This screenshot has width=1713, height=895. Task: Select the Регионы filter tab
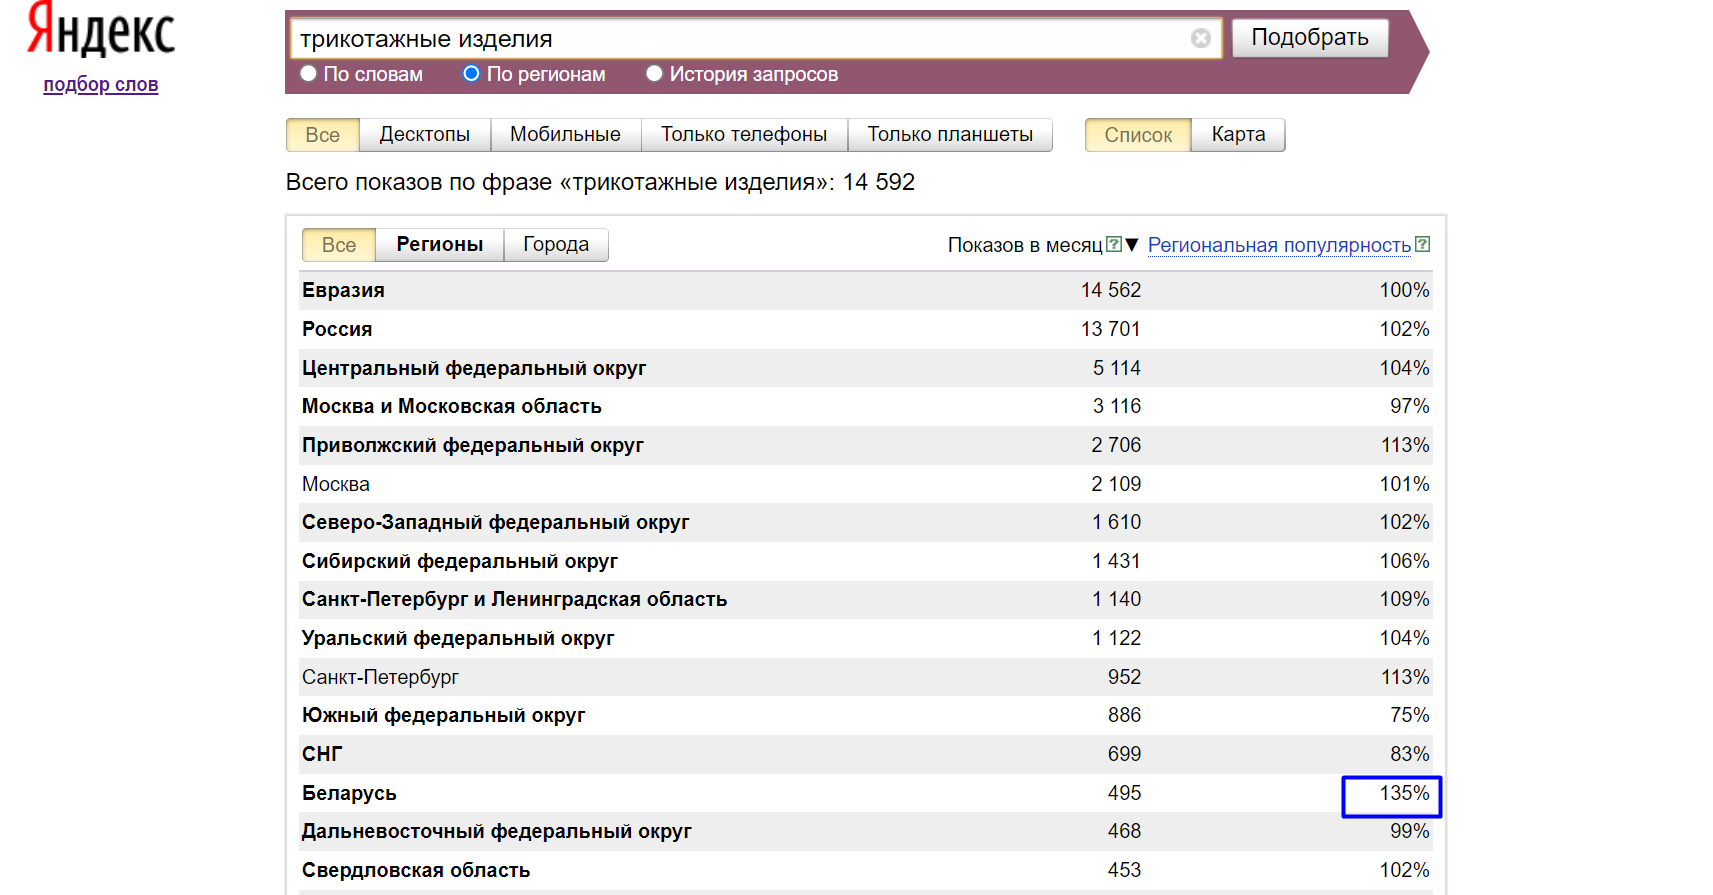click(x=440, y=245)
